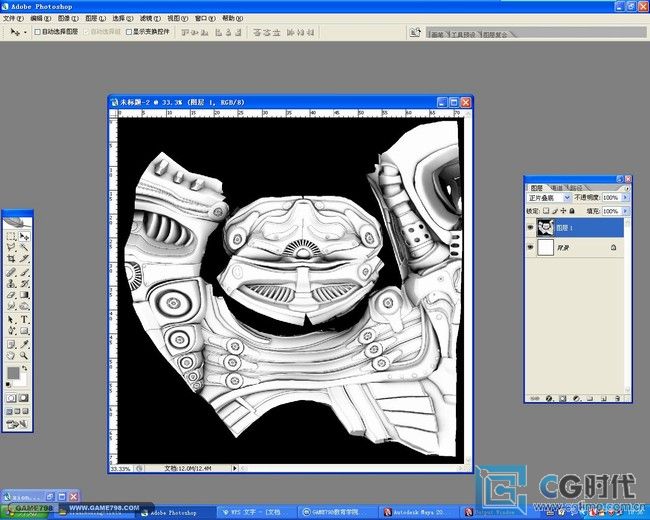
Task: Select the Brush tool
Action: (24, 273)
